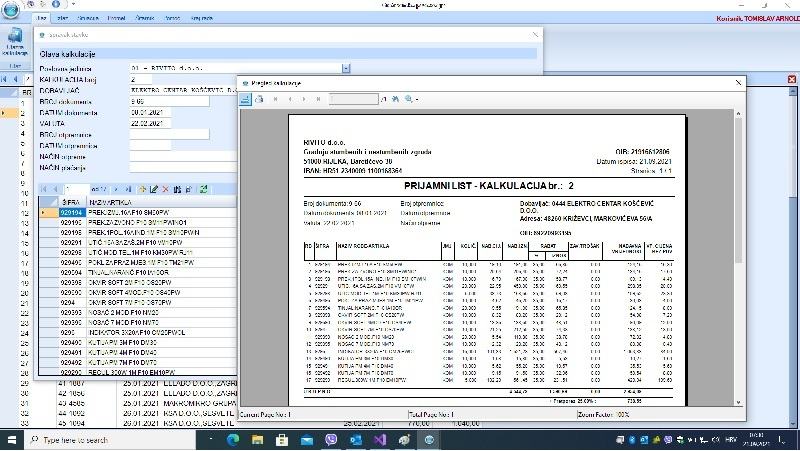Click the export report icon in preview toolbar
This screenshot has width=800, height=451.
[246, 99]
